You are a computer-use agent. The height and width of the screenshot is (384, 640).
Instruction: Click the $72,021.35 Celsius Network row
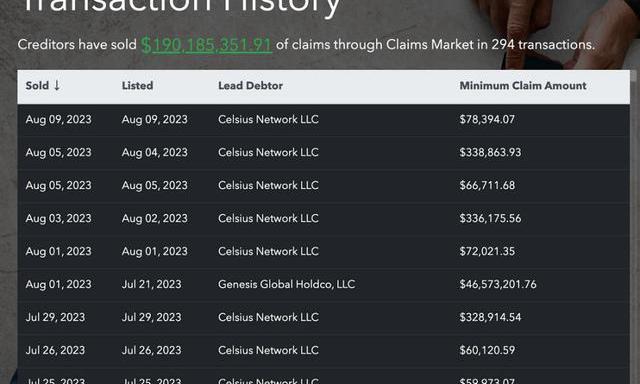tap(323, 251)
